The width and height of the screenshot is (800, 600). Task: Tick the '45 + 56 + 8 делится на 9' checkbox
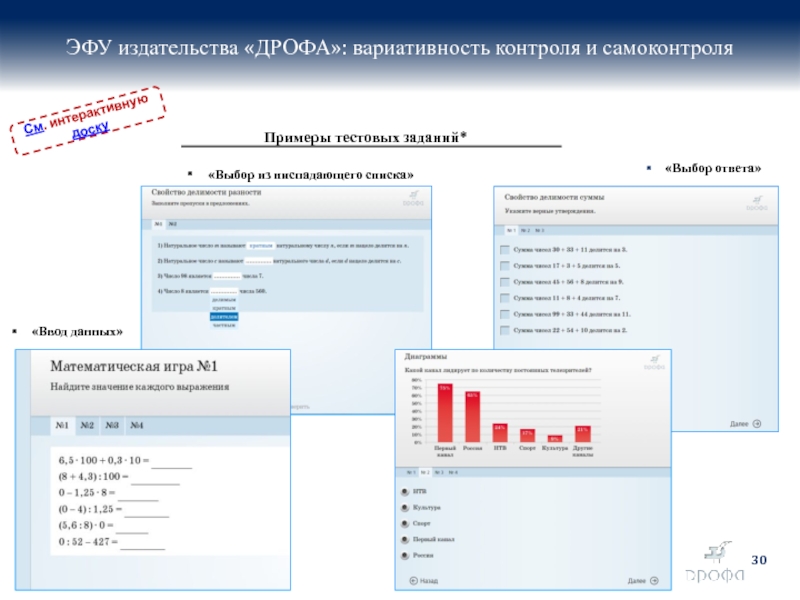[505, 282]
